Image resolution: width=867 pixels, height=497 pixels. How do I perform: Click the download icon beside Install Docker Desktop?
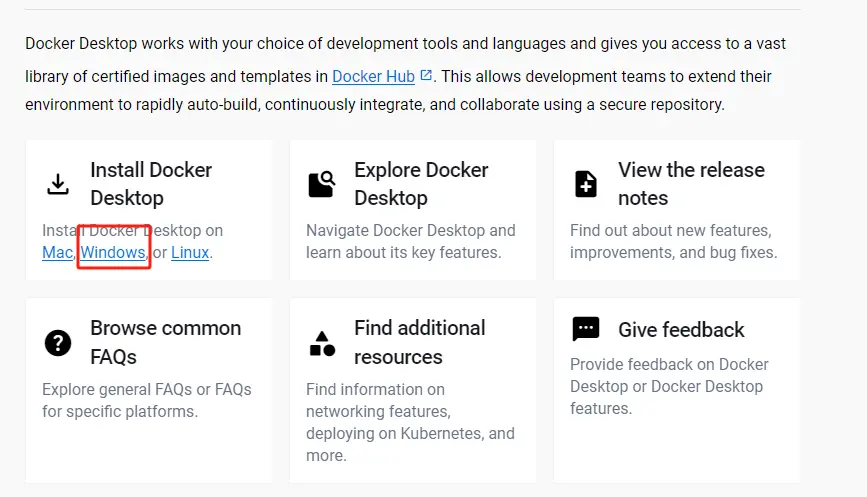(x=58, y=184)
